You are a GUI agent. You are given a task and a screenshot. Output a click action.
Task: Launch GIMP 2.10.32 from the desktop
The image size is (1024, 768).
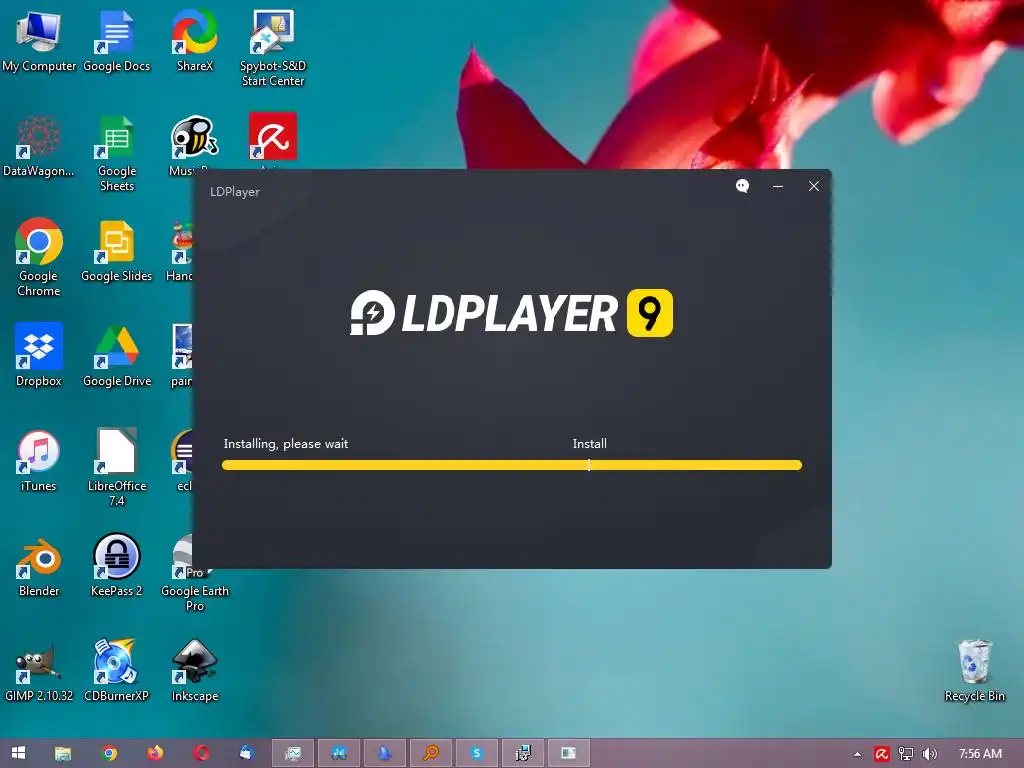point(39,671)
